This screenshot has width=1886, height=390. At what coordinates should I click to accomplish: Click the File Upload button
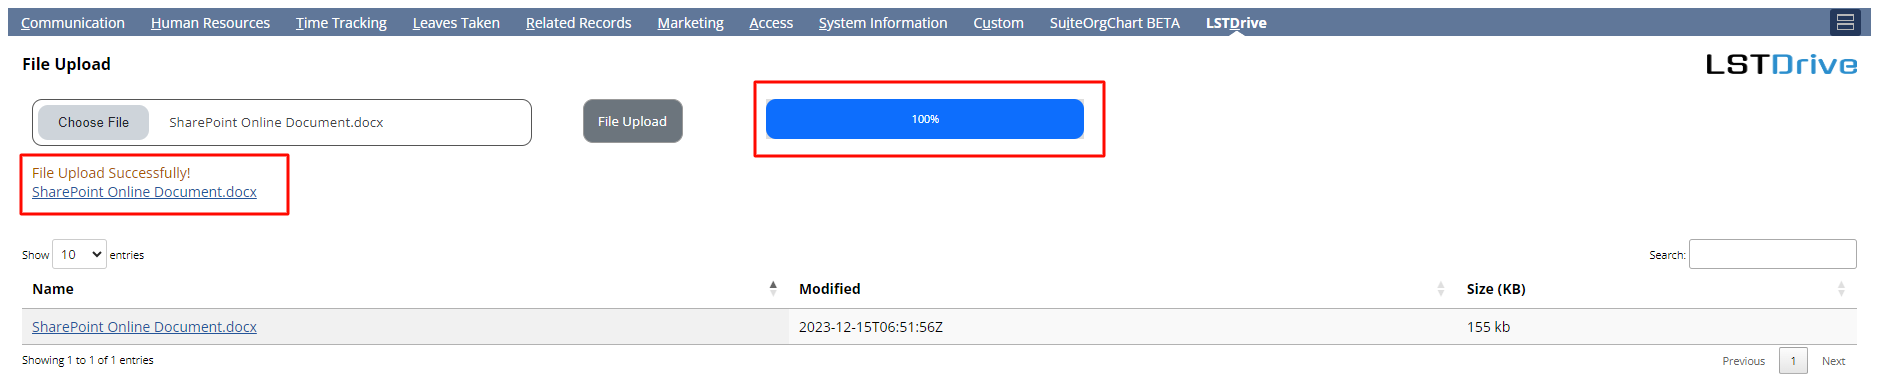pos(632,121)
